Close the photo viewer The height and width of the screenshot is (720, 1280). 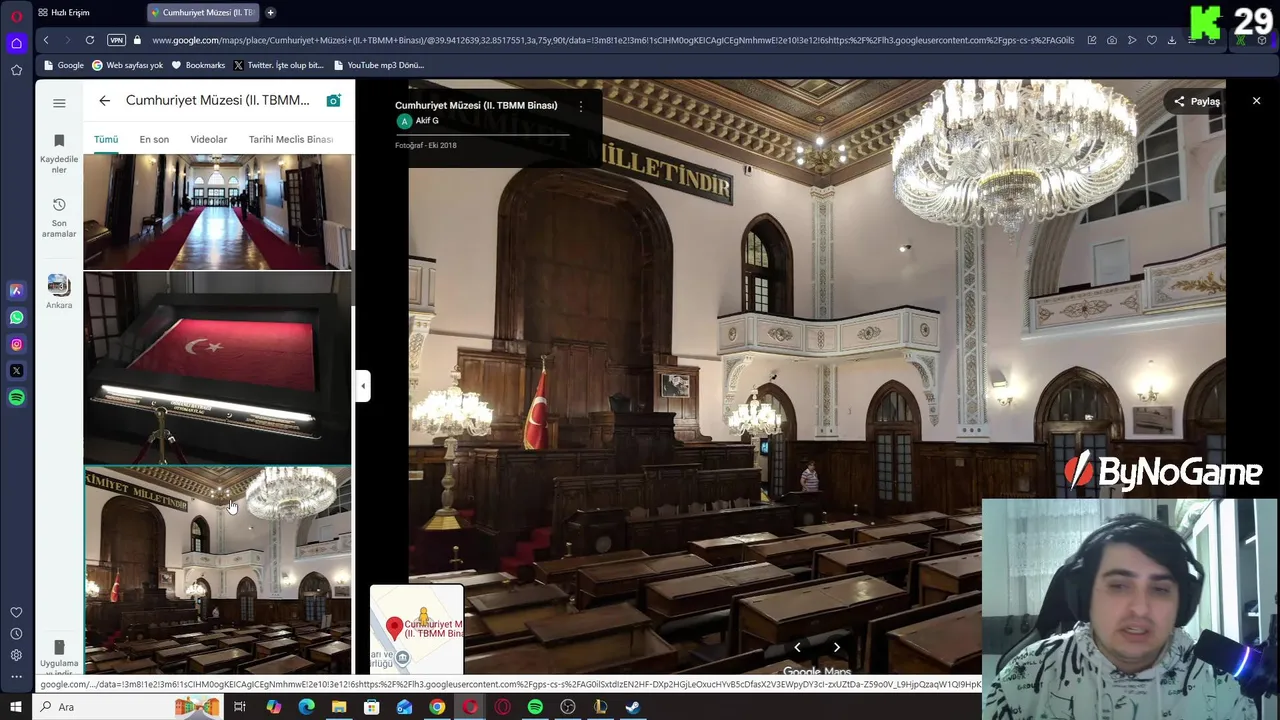(1257, 101)
